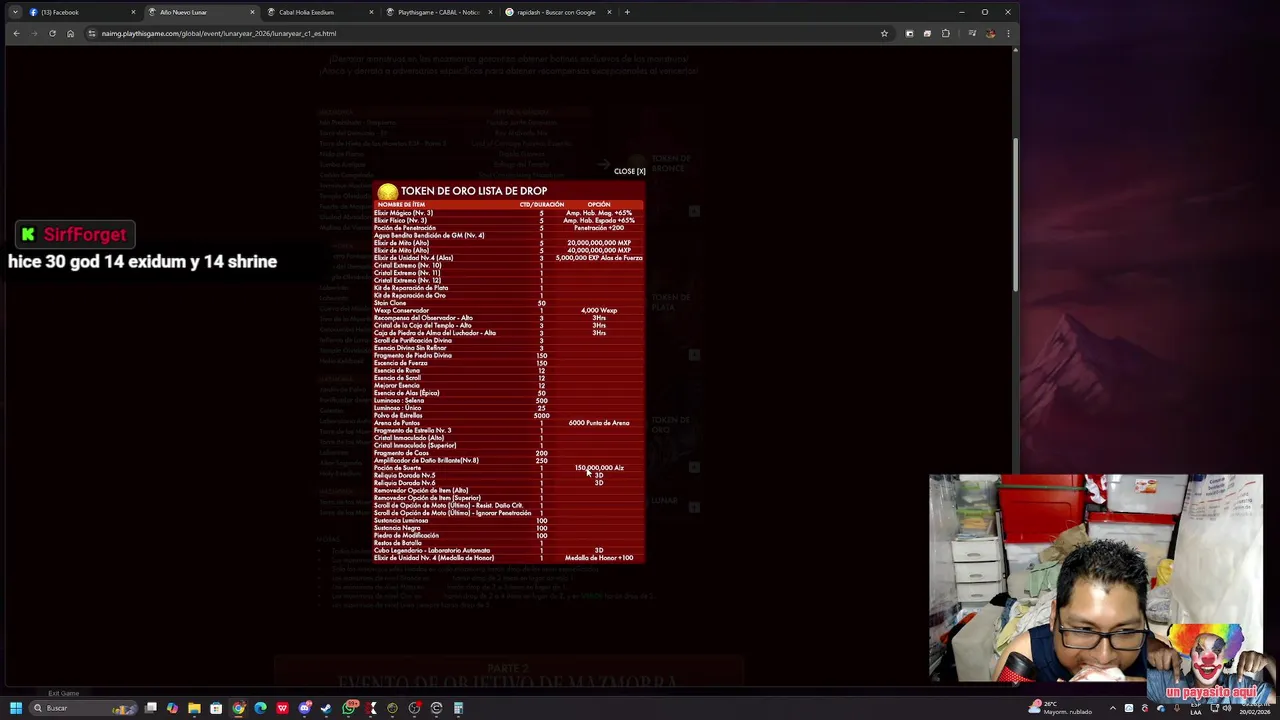Switch to Chrome on the taskbar

click(238, 708)
